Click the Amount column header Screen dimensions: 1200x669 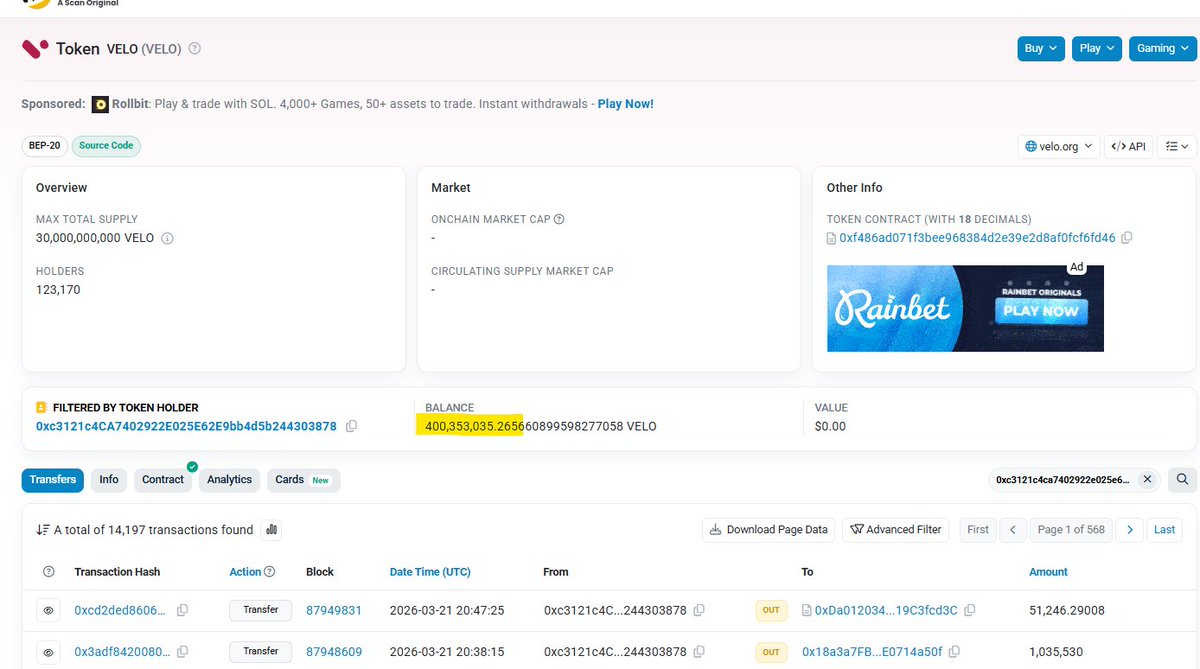click(1048, 572)
